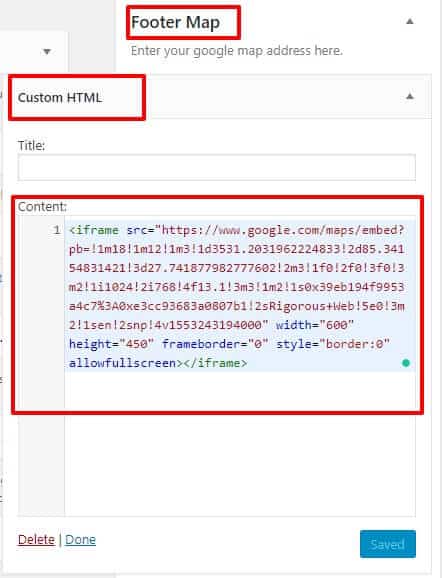Click the style="border:0" attribute
Image resolution: width=442 pixels, height=578 pixels.
(x=333, y=344)
